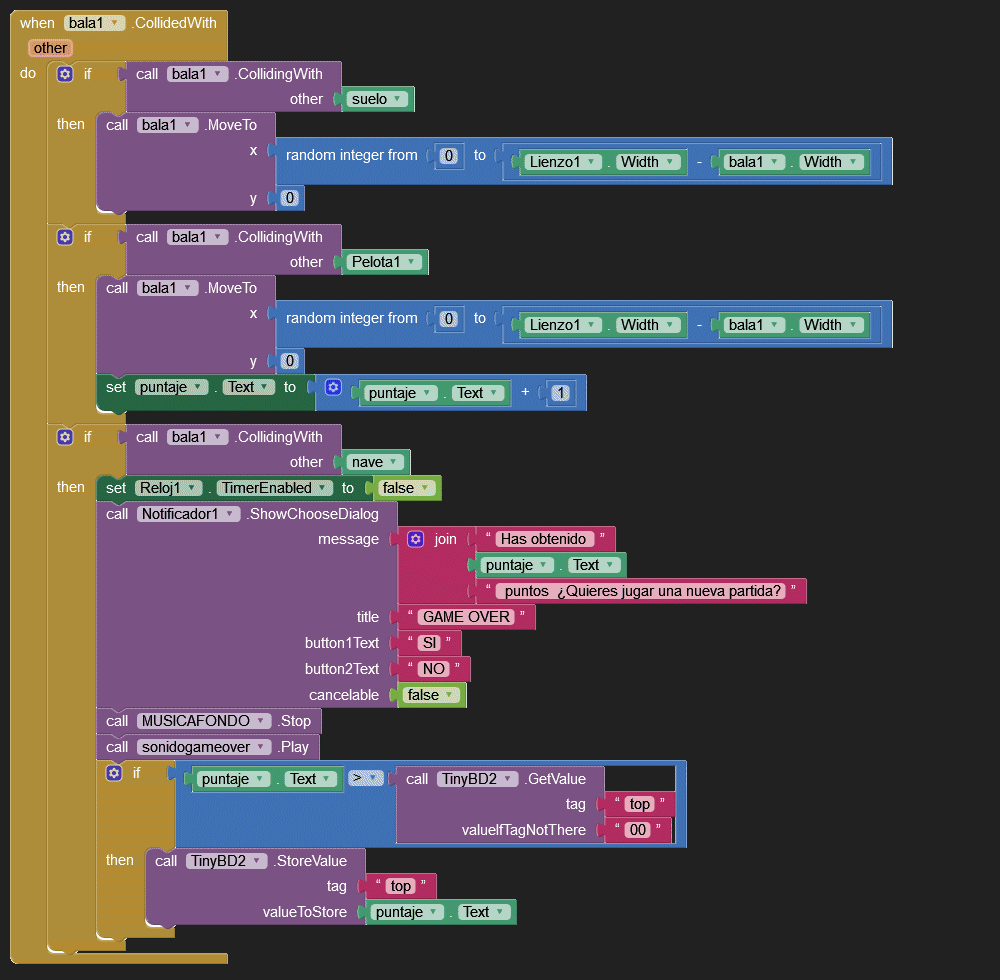Edit the NO button2Text string
Screen dimensions: 1000x980
point(434,669)
